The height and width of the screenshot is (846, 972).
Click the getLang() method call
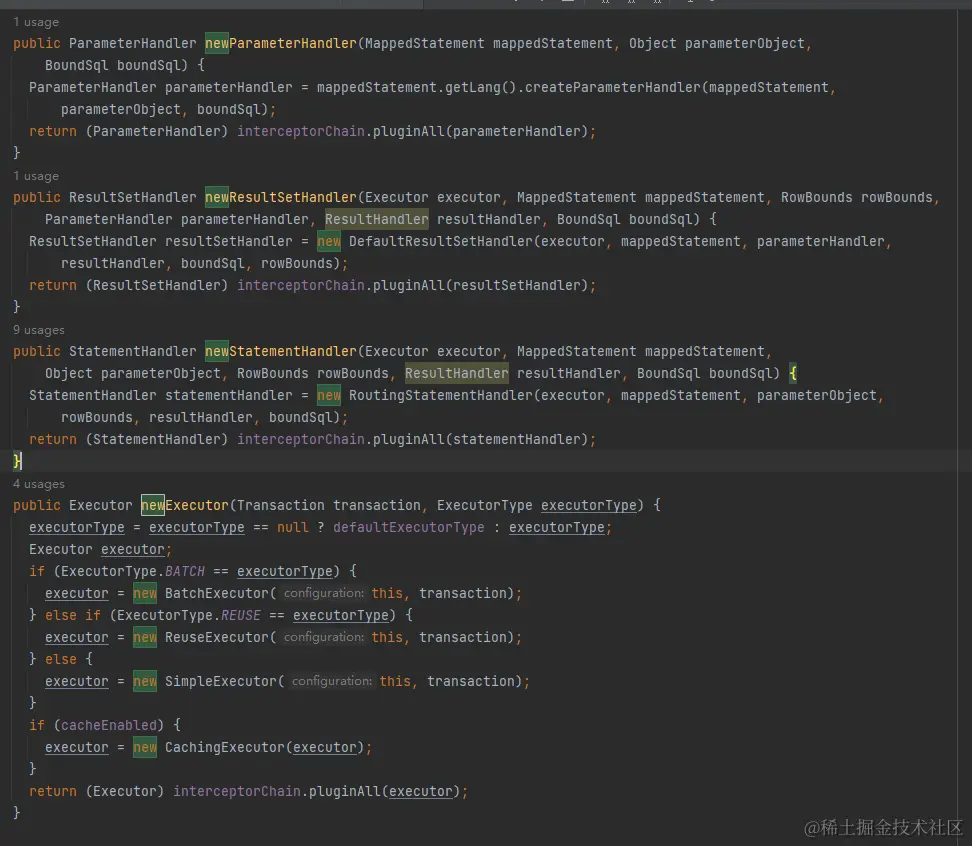(480, 87)
